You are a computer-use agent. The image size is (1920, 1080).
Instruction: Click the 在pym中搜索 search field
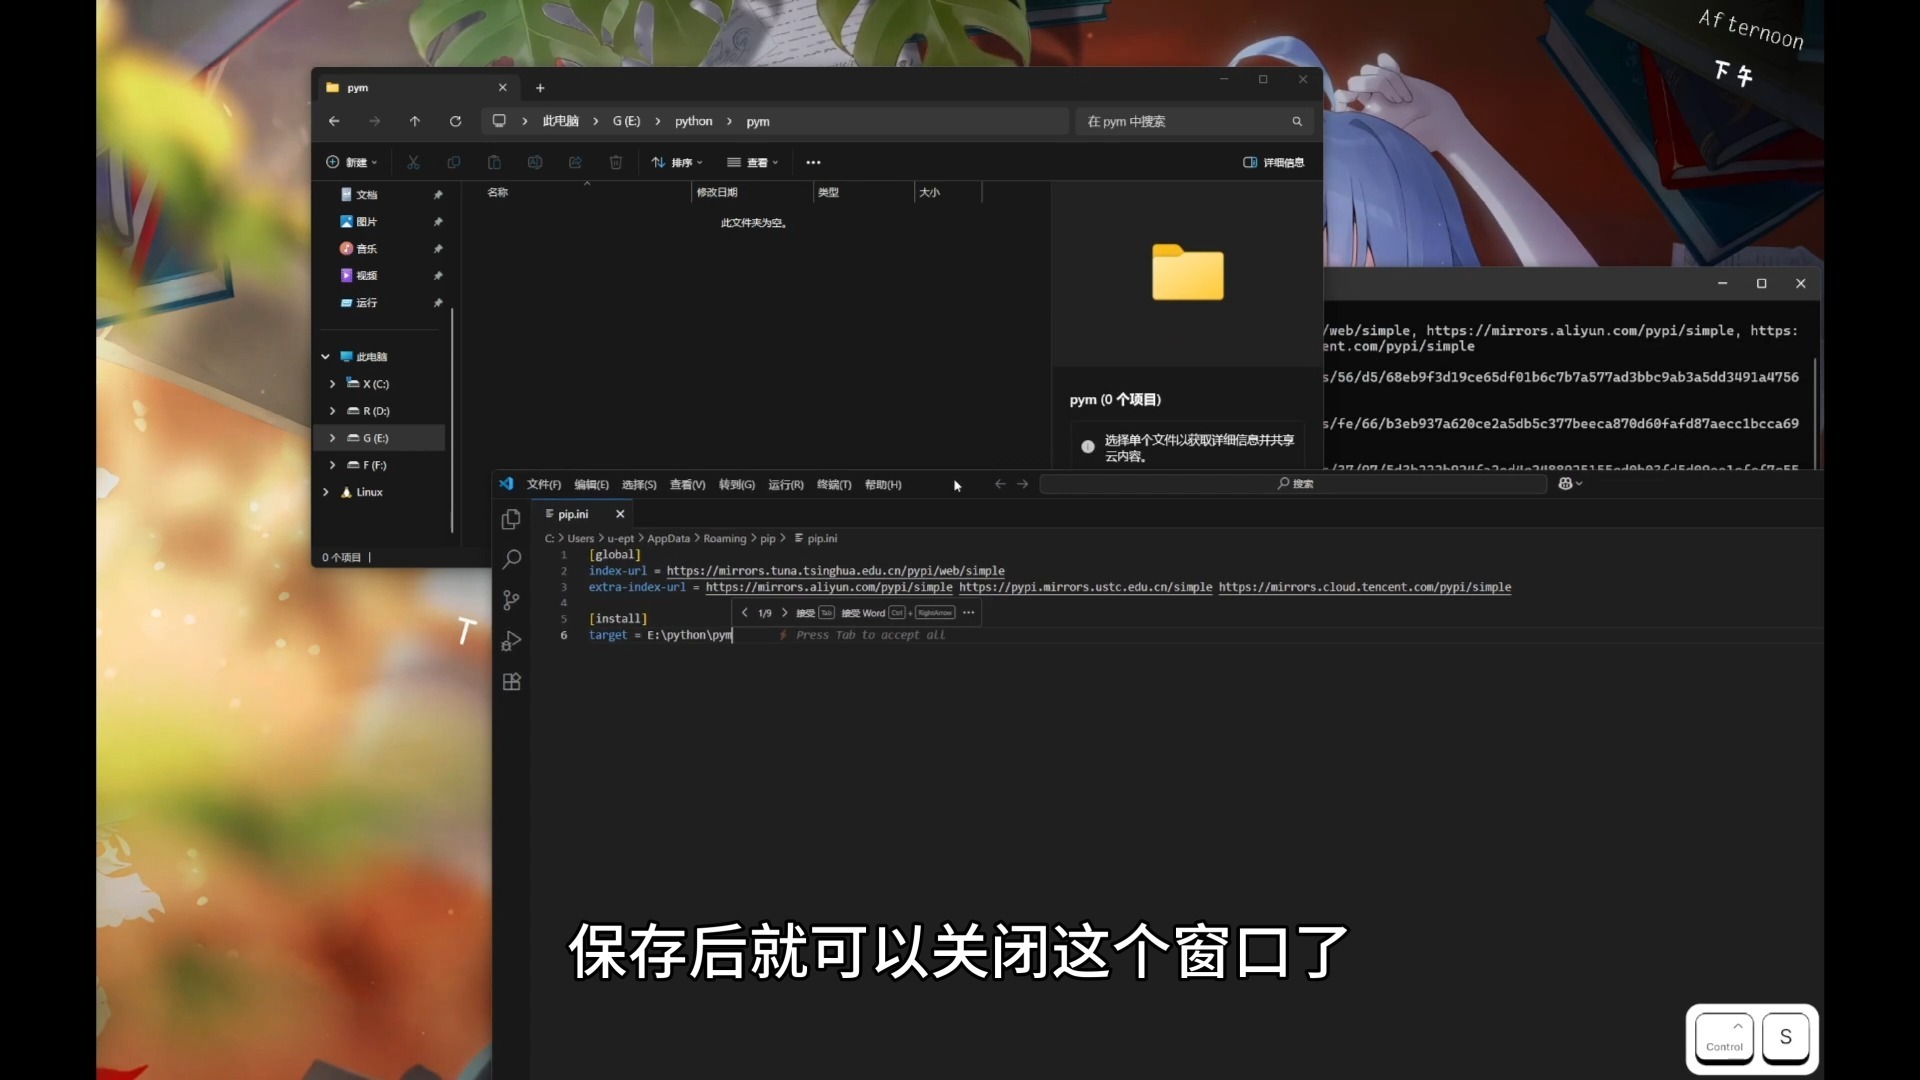pyautogui.click(x=1185, y=121)
